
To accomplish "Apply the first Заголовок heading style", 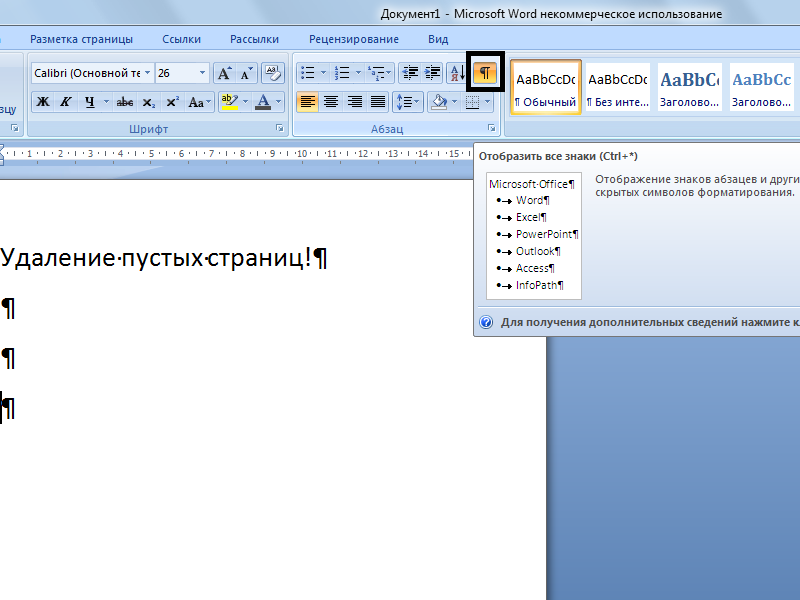I will pos(690,87).
